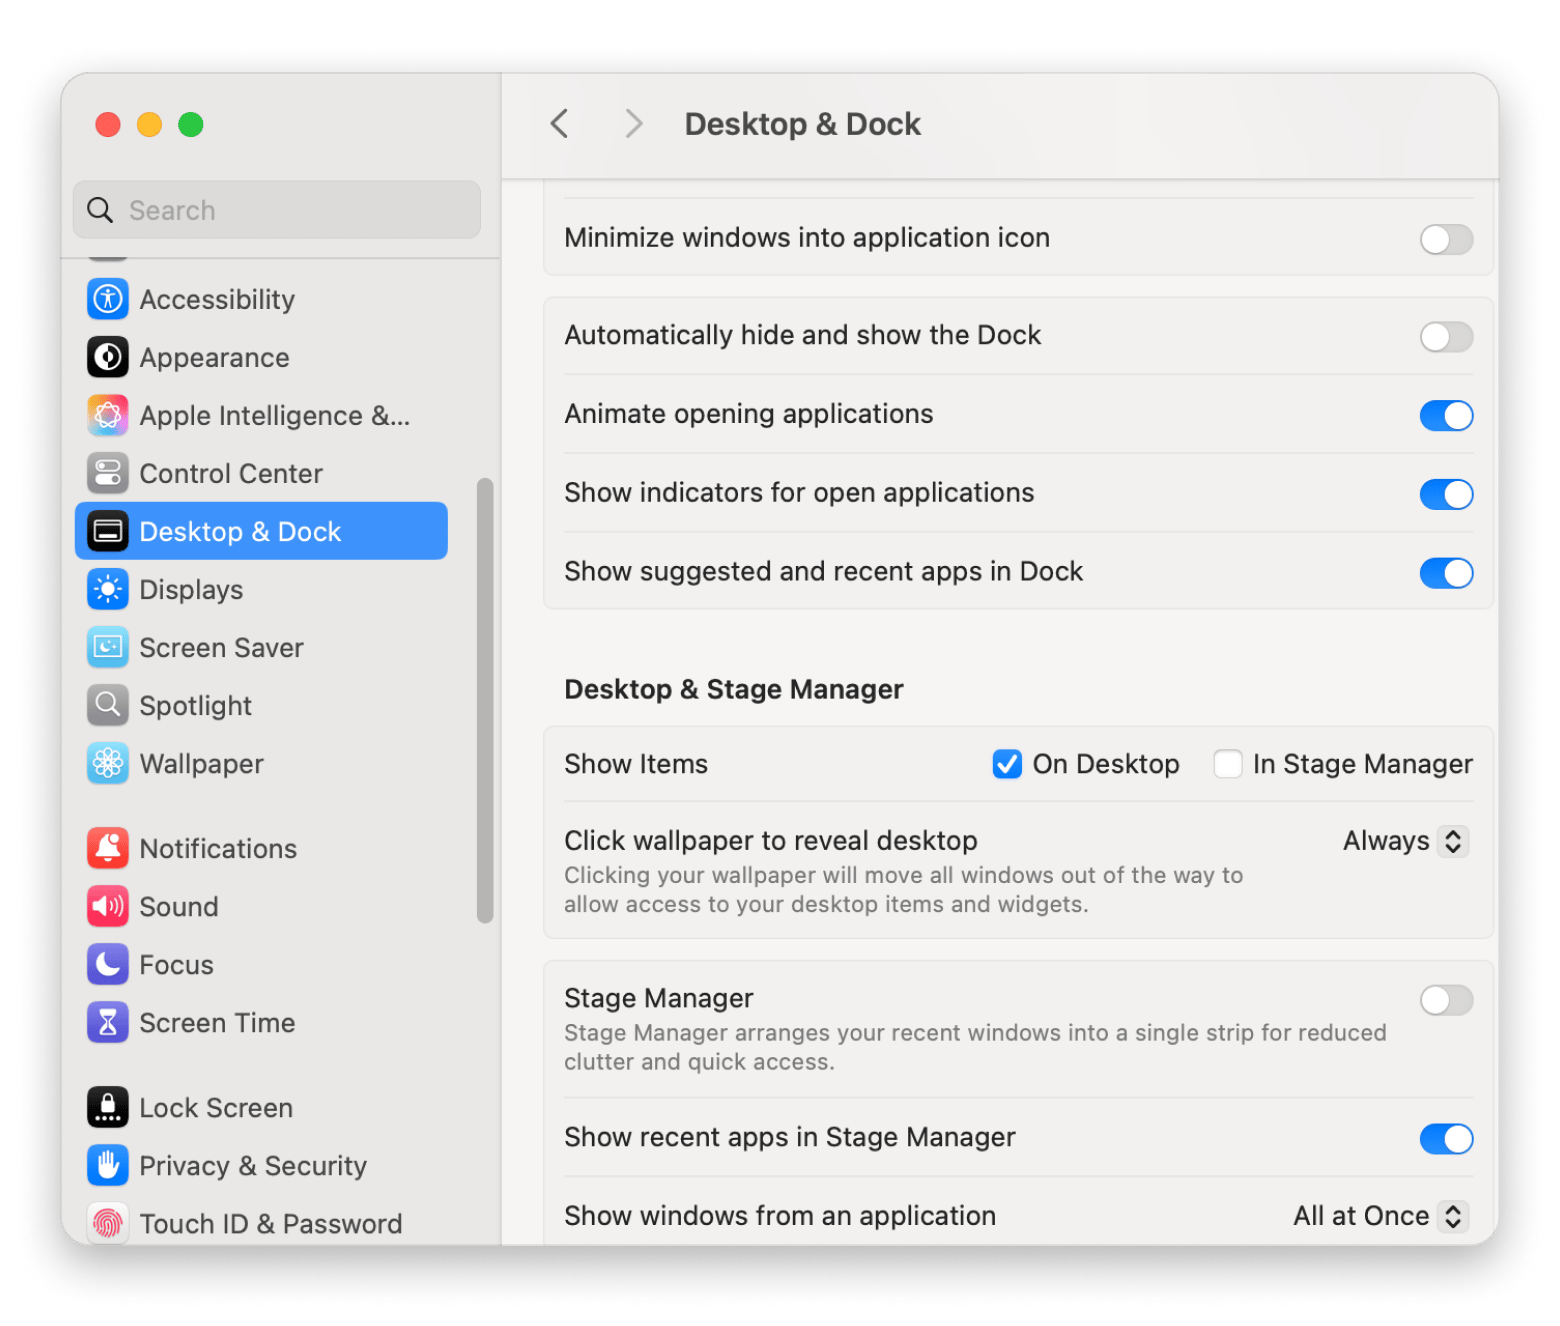Click the Notifications bell icon
Image resolution: width=1560 pixels, height=1326 pixels.
(108, 848)
